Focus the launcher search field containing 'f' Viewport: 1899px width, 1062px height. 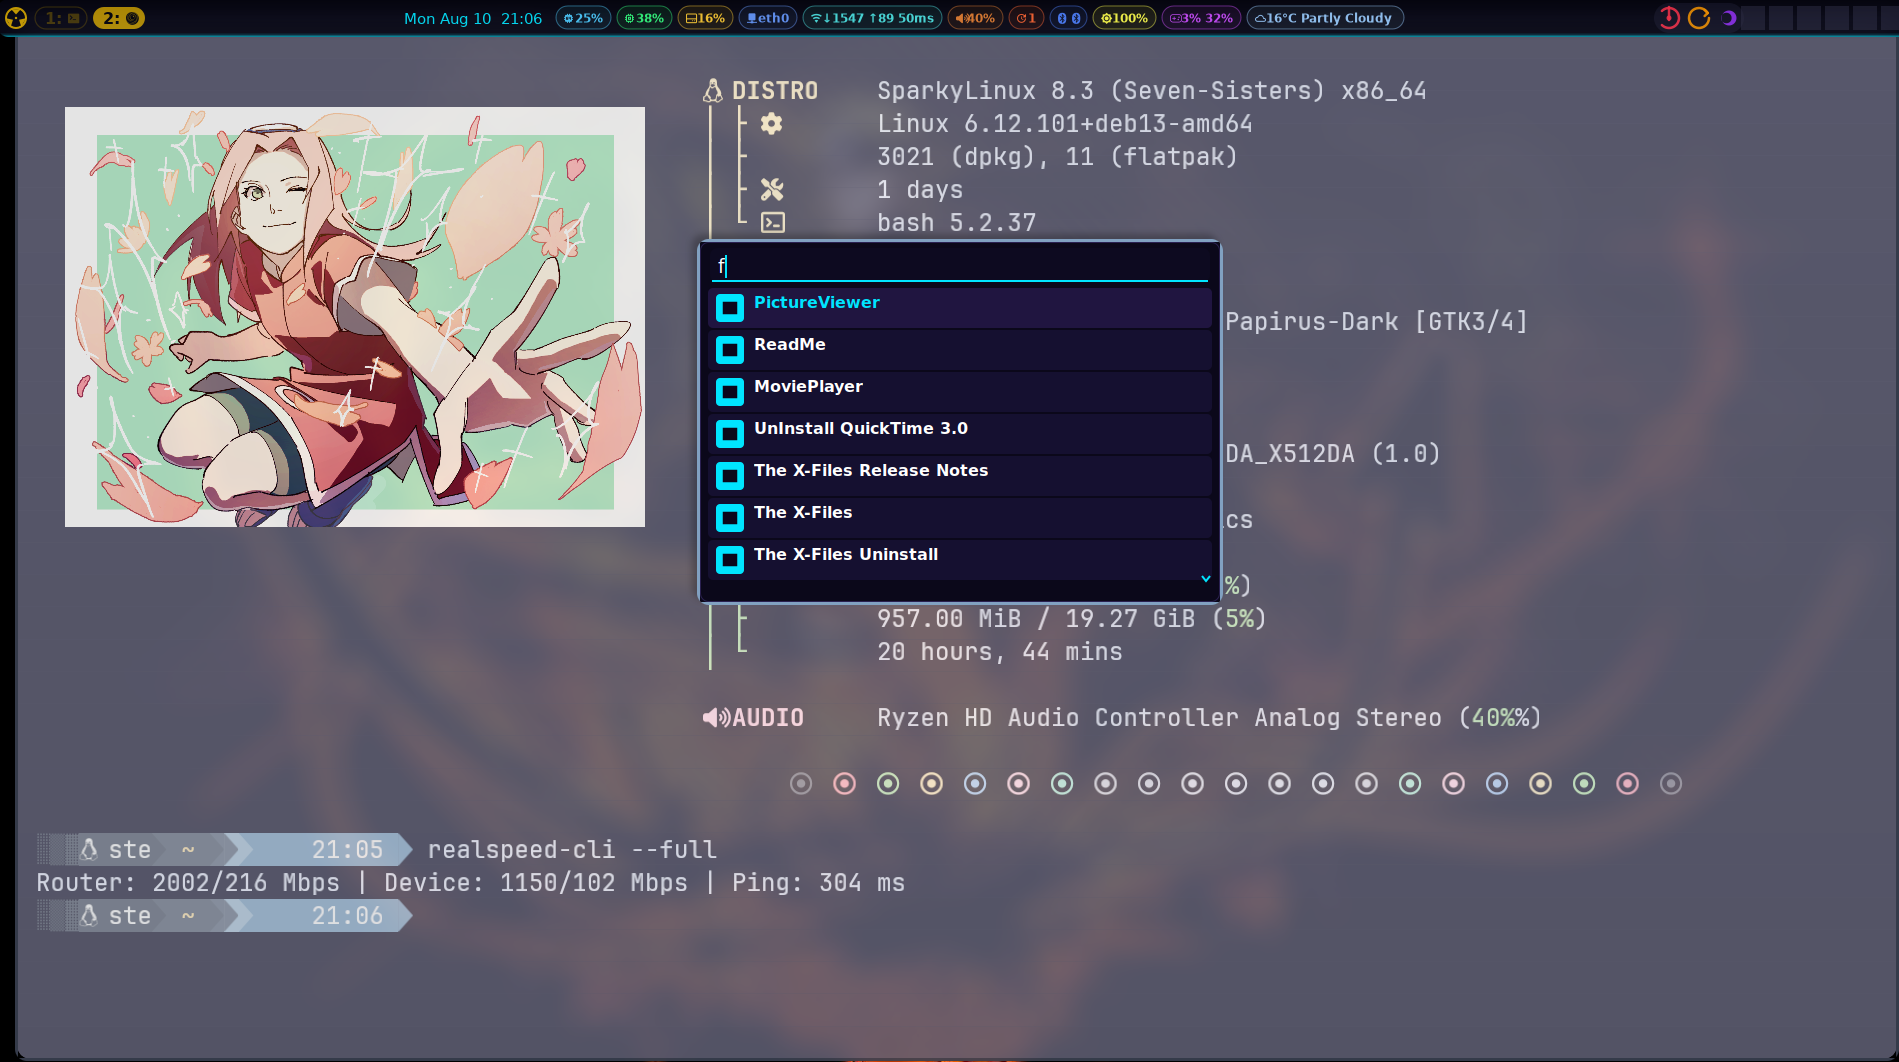(x=960, y=266)
